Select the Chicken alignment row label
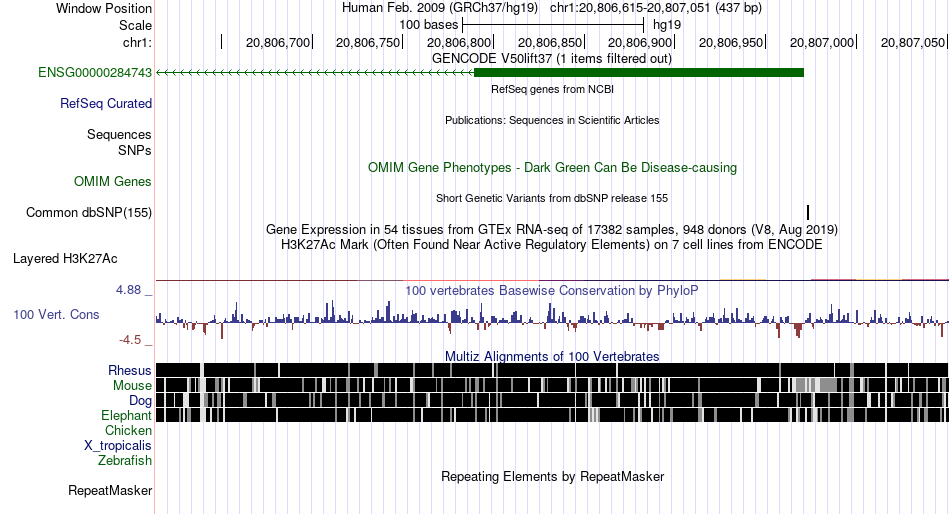Screen dimensions: 950x514 tap(128, 430)
